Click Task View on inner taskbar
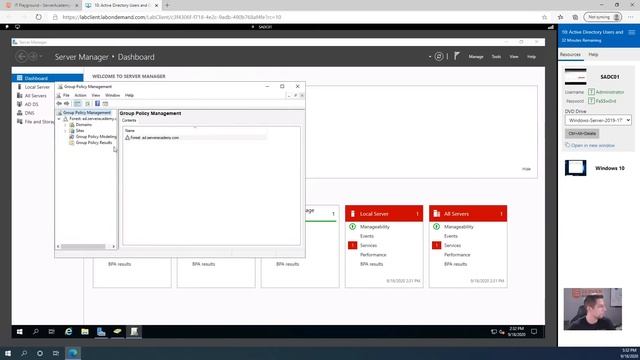Viewport: 640px width, 360px height. 51,331
